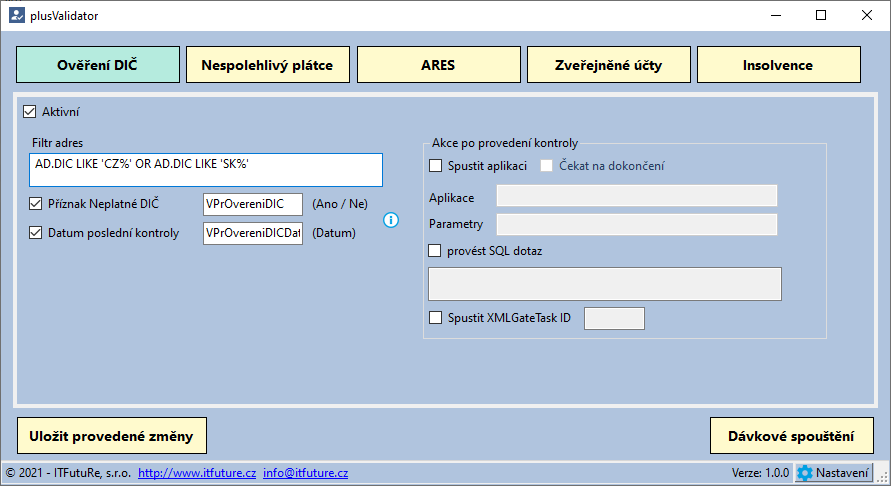
Task: Open the ARES tab
Action: click(439, 65)
